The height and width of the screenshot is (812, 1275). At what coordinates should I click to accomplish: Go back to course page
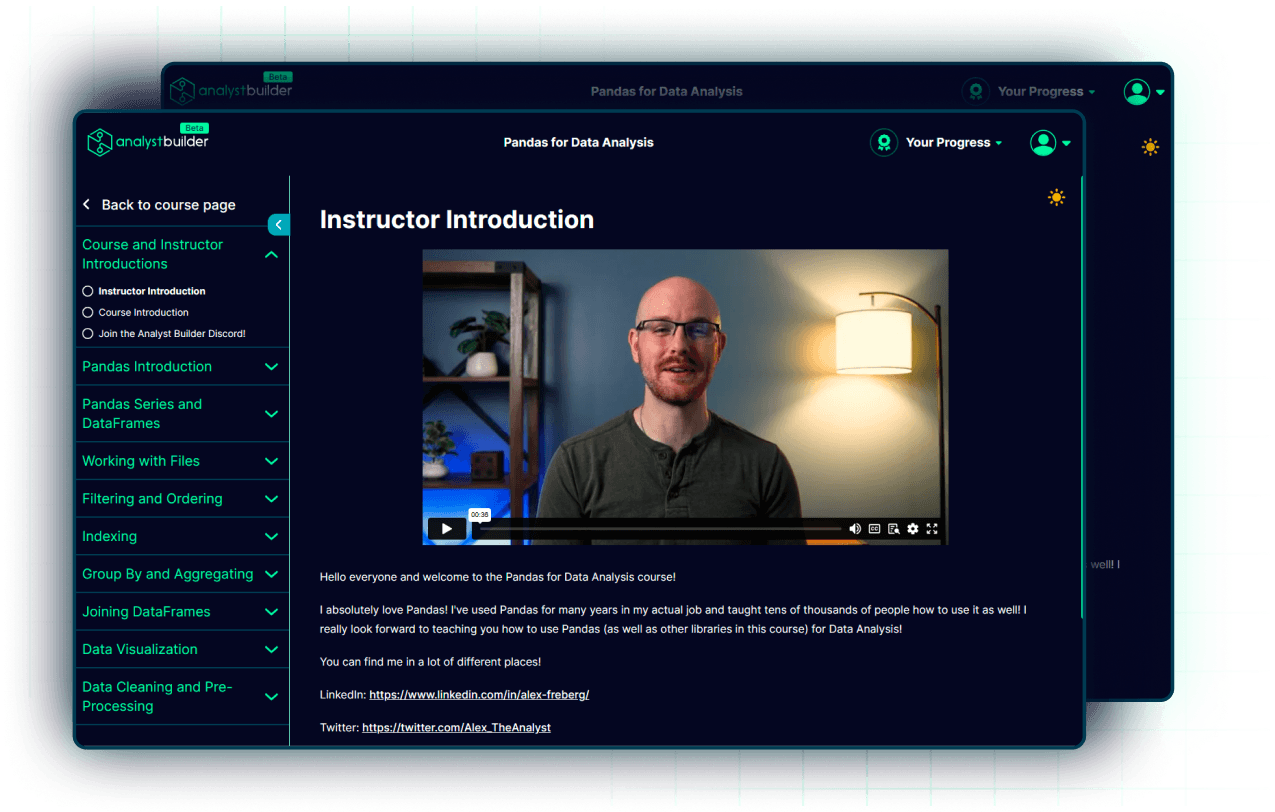coord(159,205)
